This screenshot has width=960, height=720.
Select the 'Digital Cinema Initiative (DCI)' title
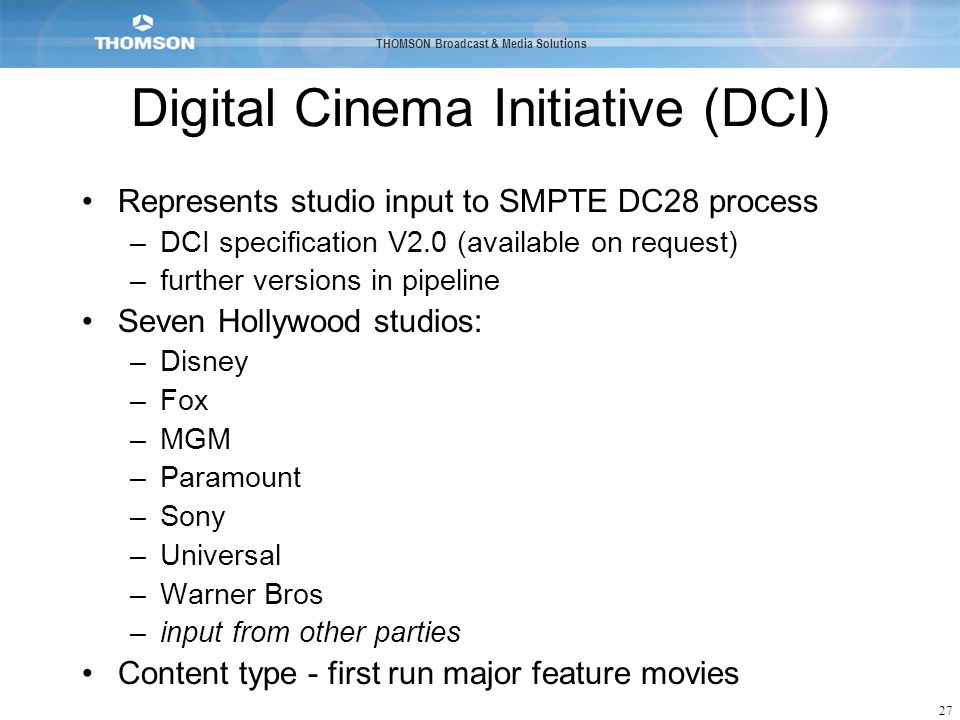pyautogui.click(x=481, y=110)
